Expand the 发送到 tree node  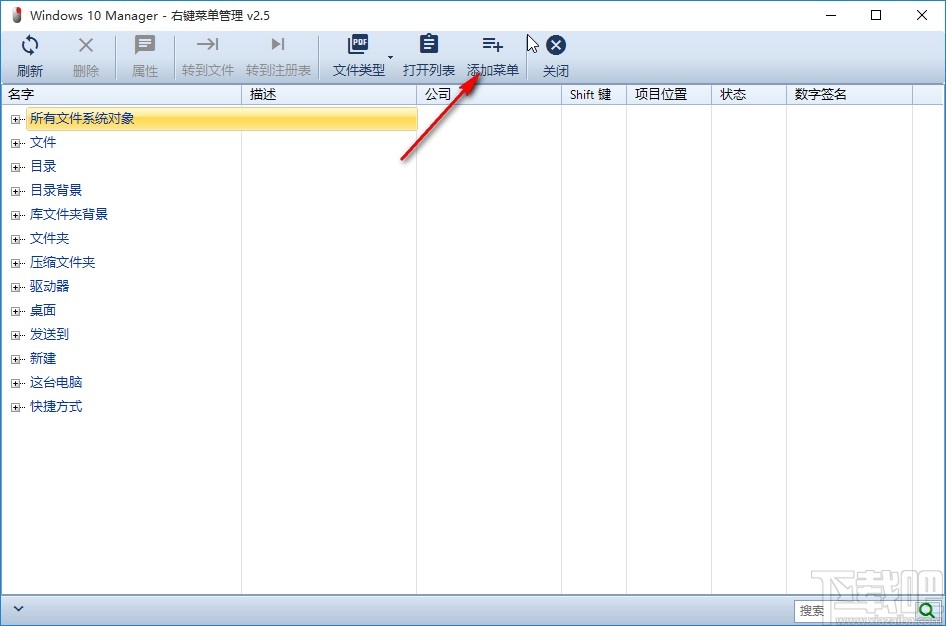tap(16, 334)
